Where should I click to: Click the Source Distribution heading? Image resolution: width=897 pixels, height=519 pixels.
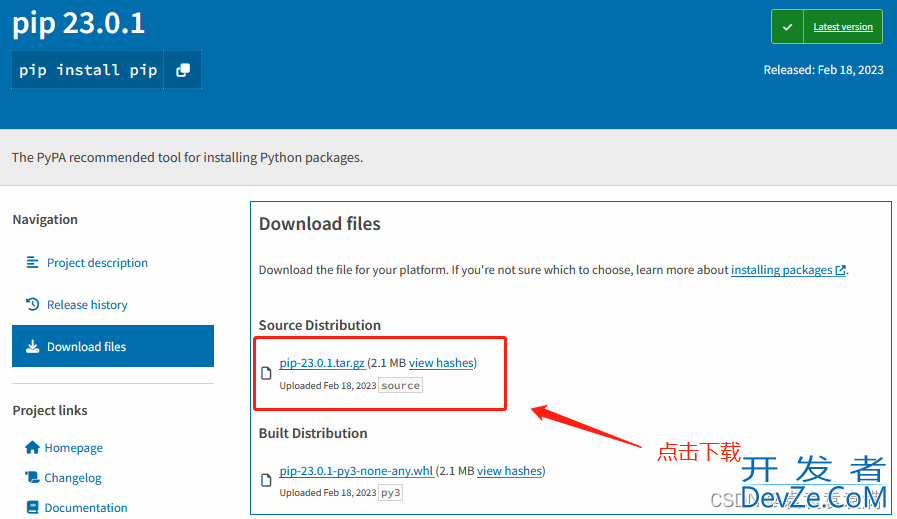(x=319, y=325)
